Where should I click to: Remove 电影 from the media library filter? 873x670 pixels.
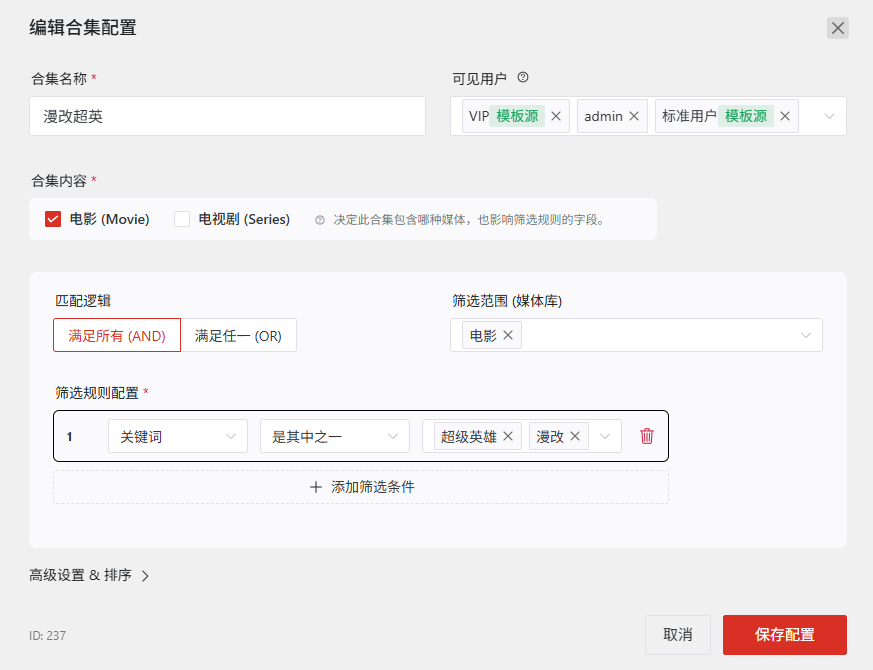click(508, 335)
